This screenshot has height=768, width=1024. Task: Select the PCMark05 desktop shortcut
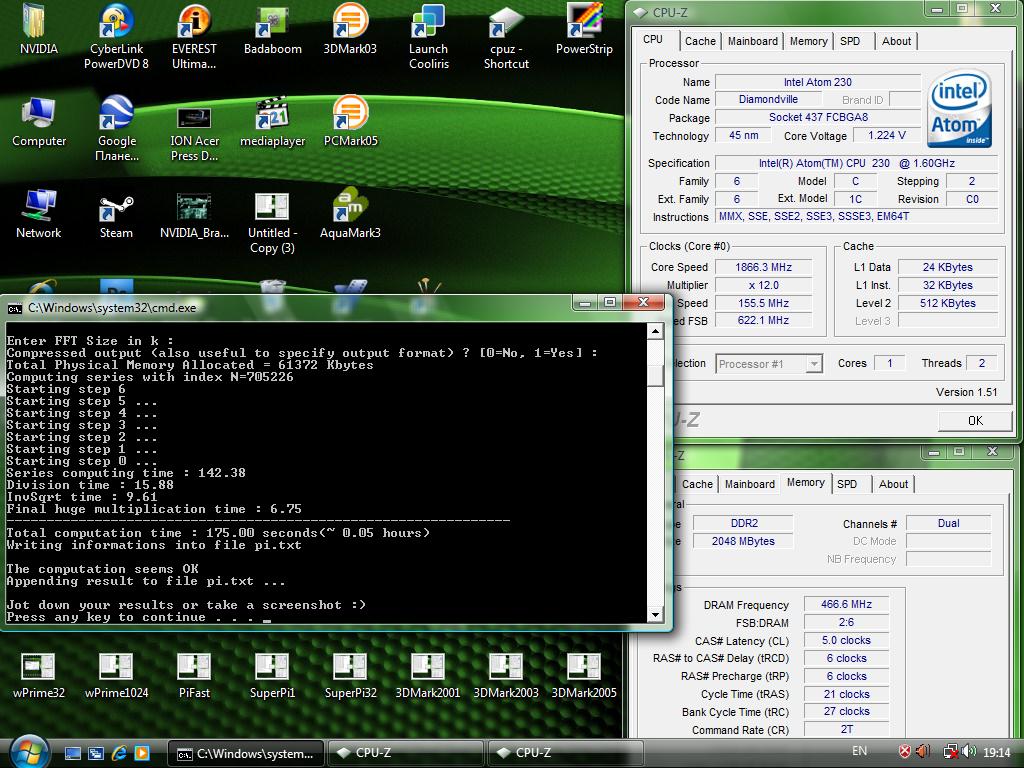pyautogui.click(x=350, y=122)
